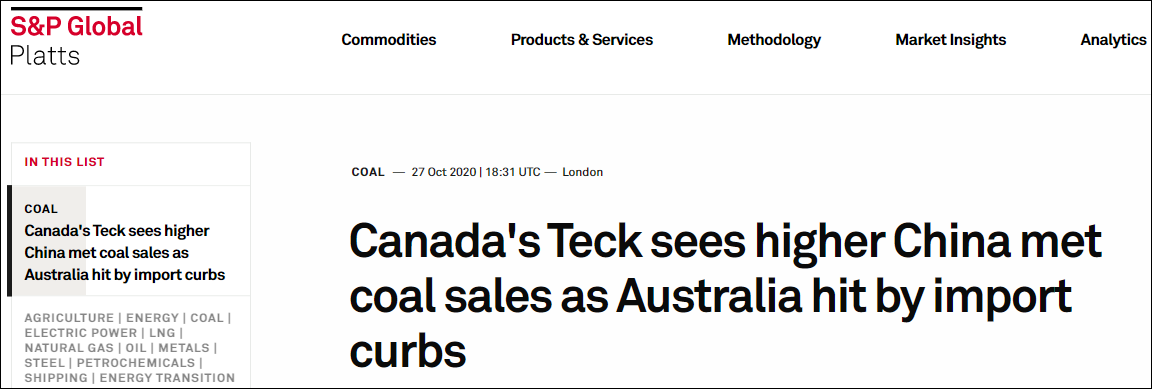This screenshot has height=389, width=1152.
Task: Click the COAL category tag above headline
Action: [368, 172]
